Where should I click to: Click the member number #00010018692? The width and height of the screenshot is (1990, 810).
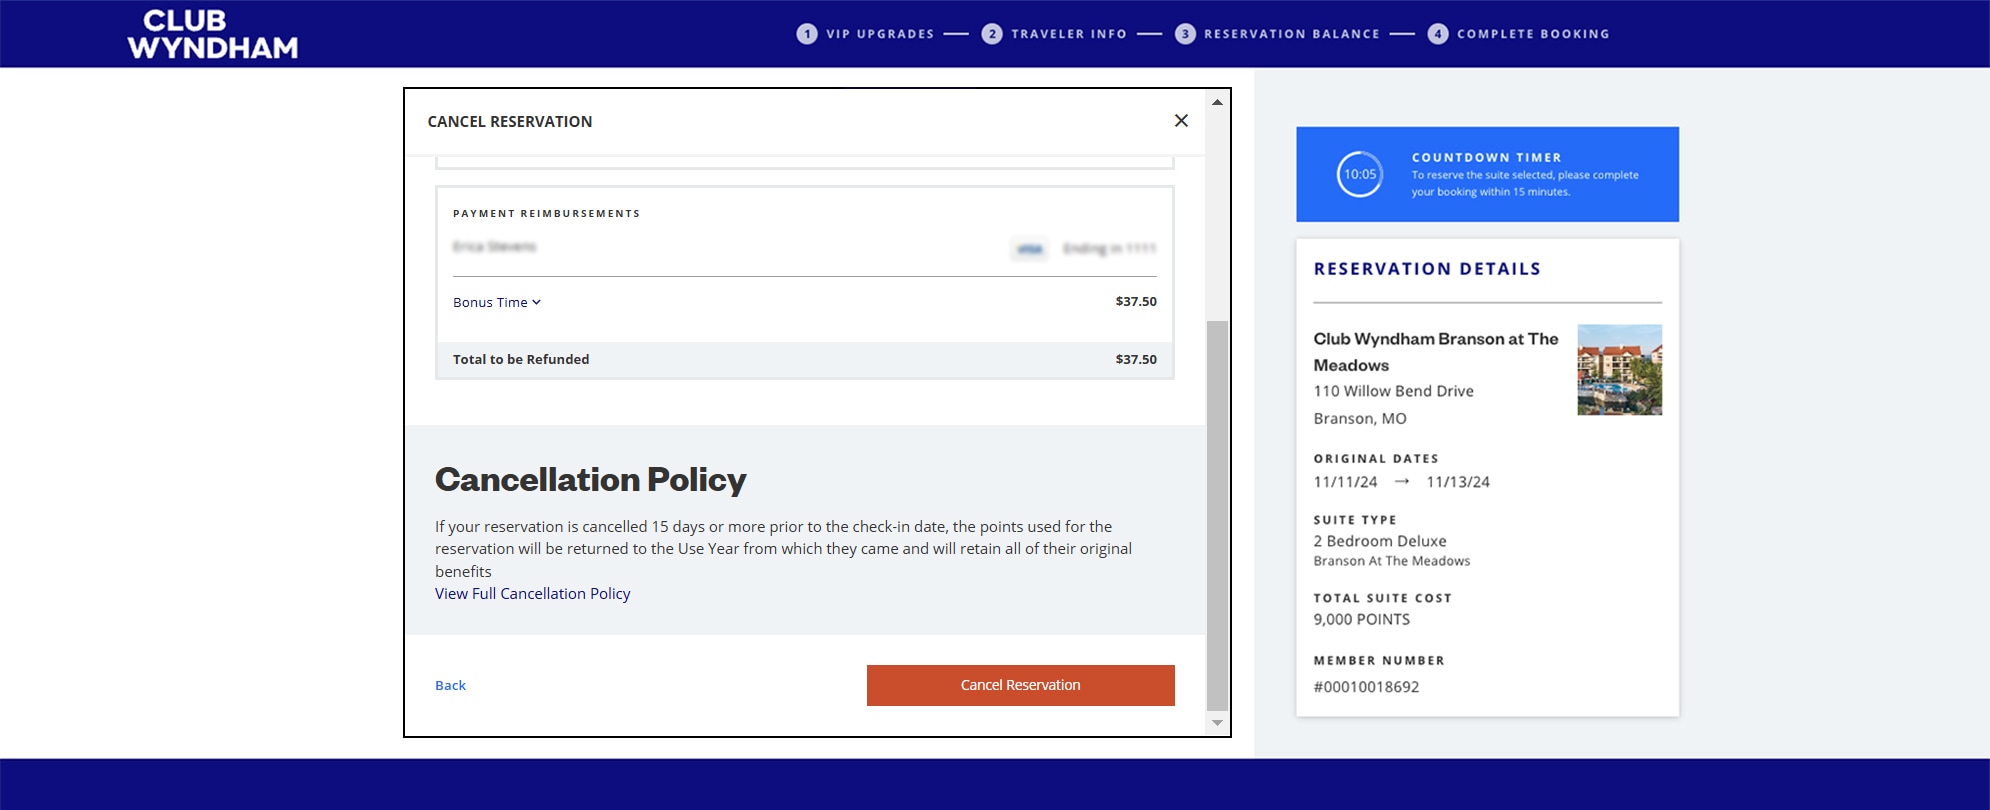1366,687
